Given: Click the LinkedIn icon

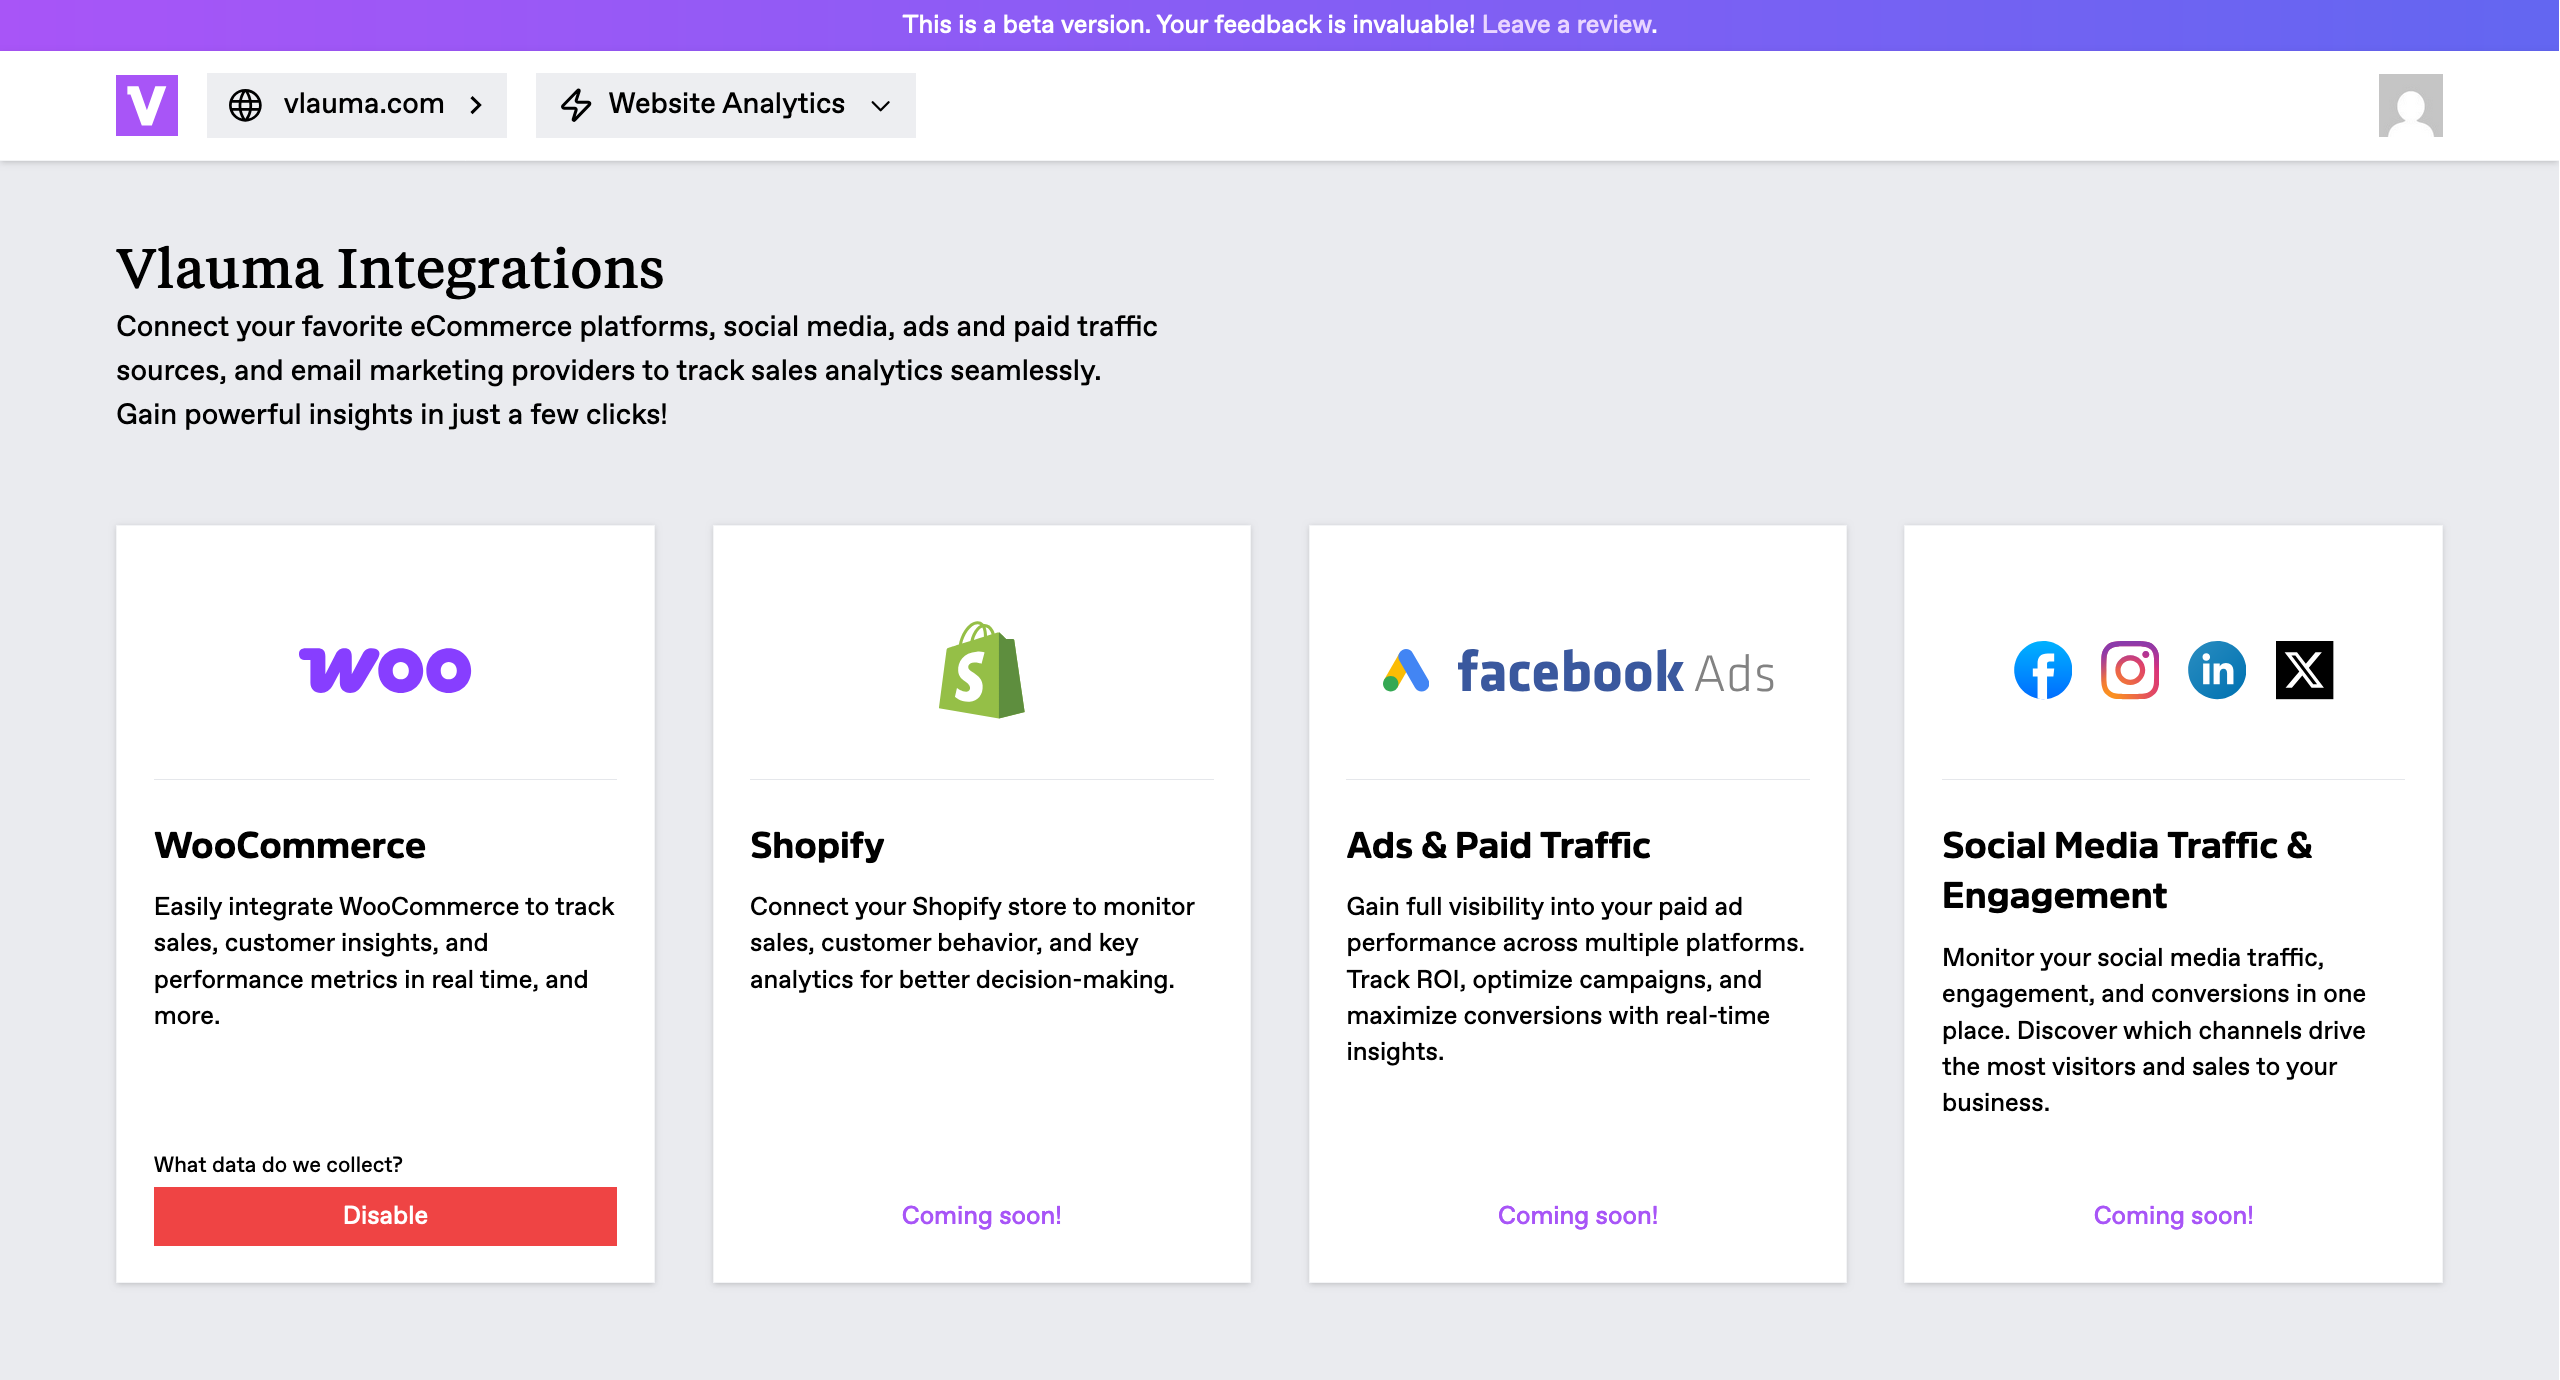Looking at the screenshot, I should click(2216, 670).
